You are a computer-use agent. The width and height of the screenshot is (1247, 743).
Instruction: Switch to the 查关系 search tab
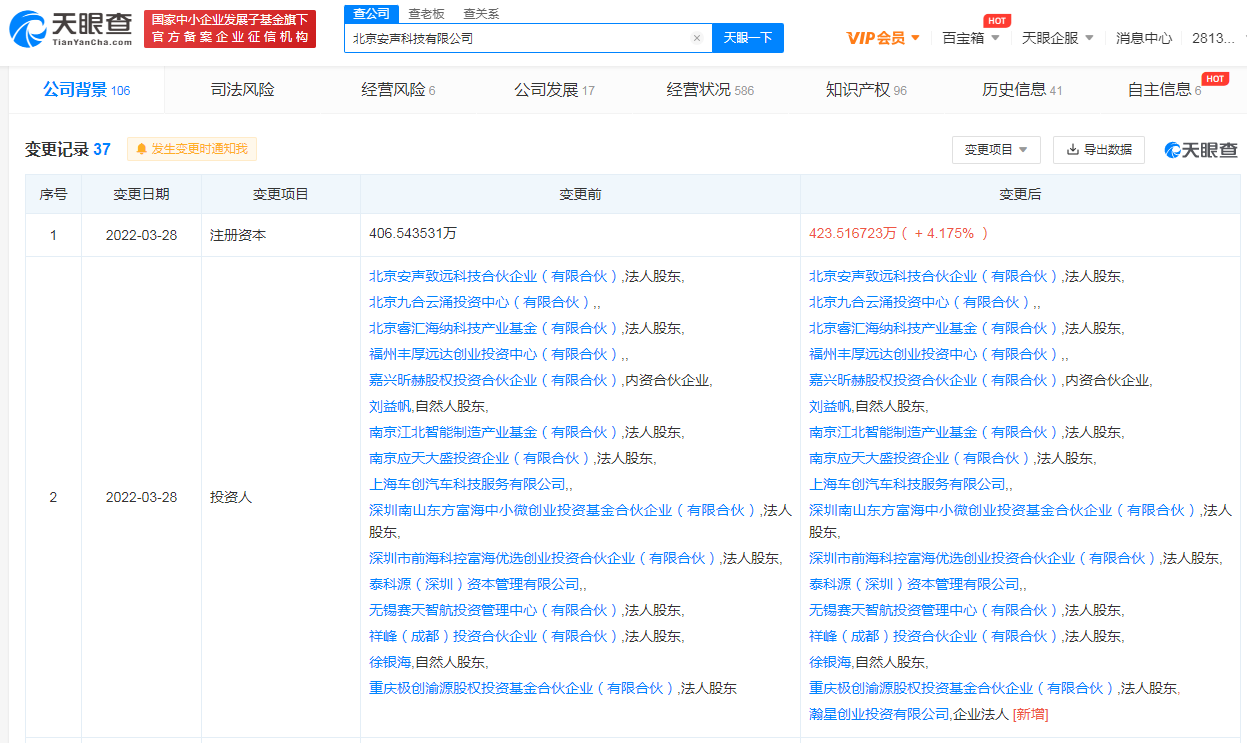click(481, 13)
